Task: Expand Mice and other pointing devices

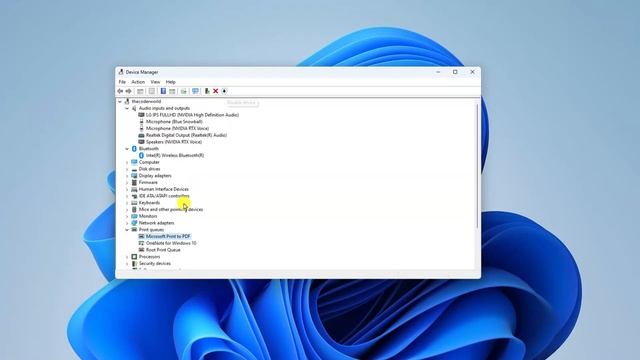Action: click(x=127, y=209)
